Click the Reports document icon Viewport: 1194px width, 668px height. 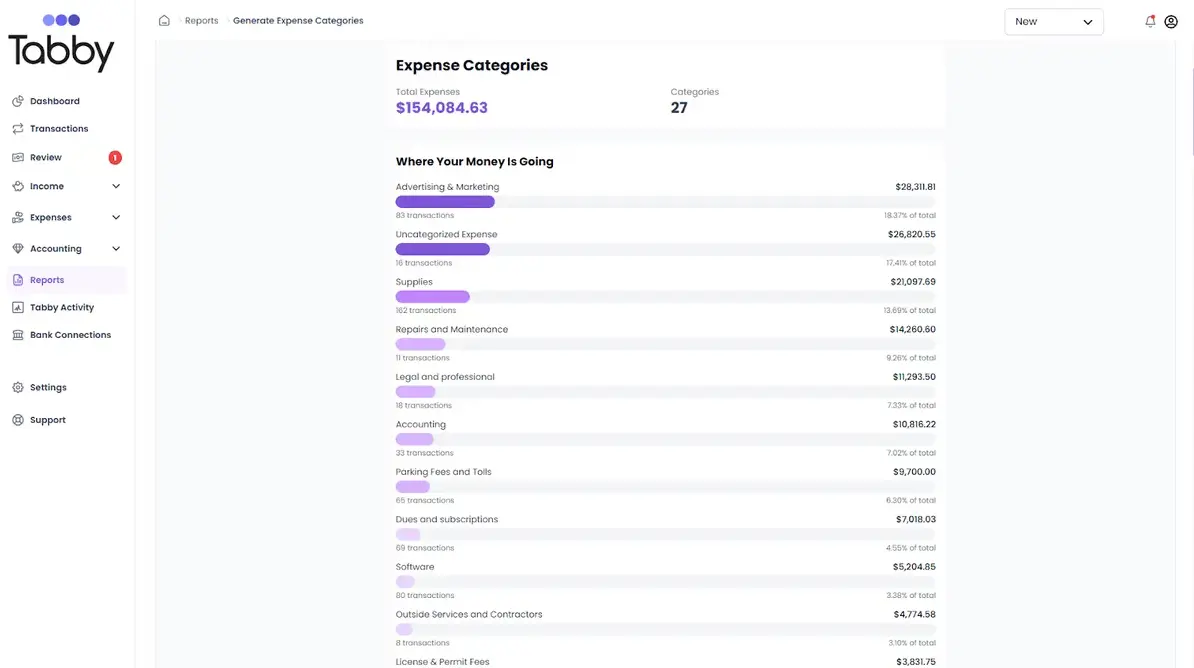(x=18, y=280)
